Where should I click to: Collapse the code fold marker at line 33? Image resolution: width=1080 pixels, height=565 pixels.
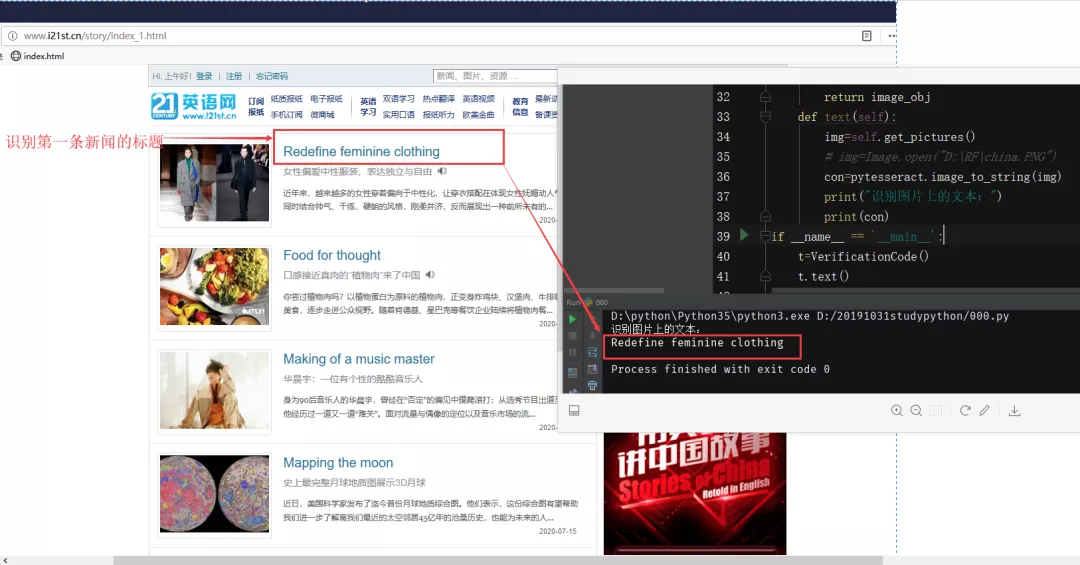point(765,117)
